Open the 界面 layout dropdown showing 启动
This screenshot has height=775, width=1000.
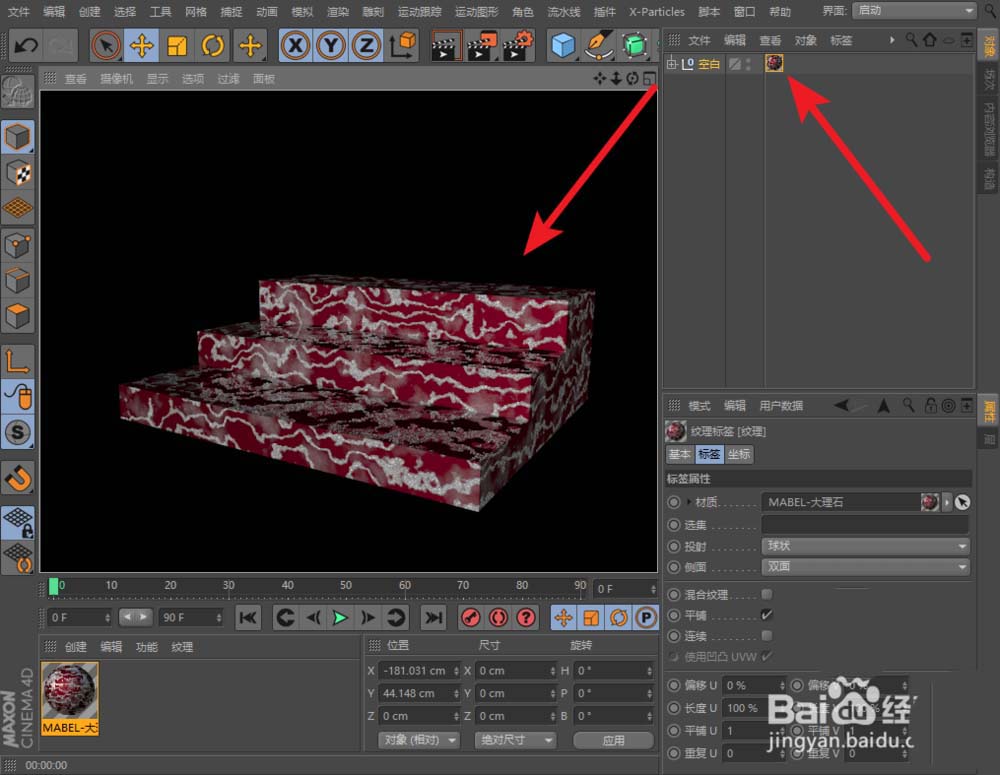913,11
